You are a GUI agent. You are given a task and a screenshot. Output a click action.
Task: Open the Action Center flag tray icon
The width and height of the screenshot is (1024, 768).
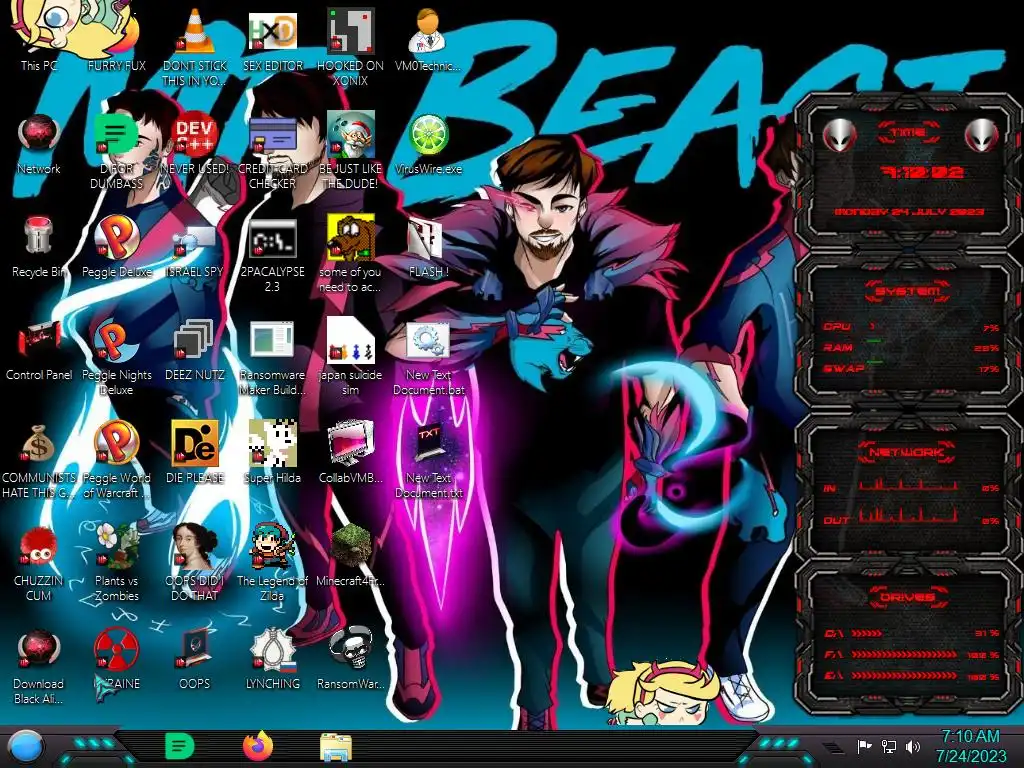[x=864, y=746]
